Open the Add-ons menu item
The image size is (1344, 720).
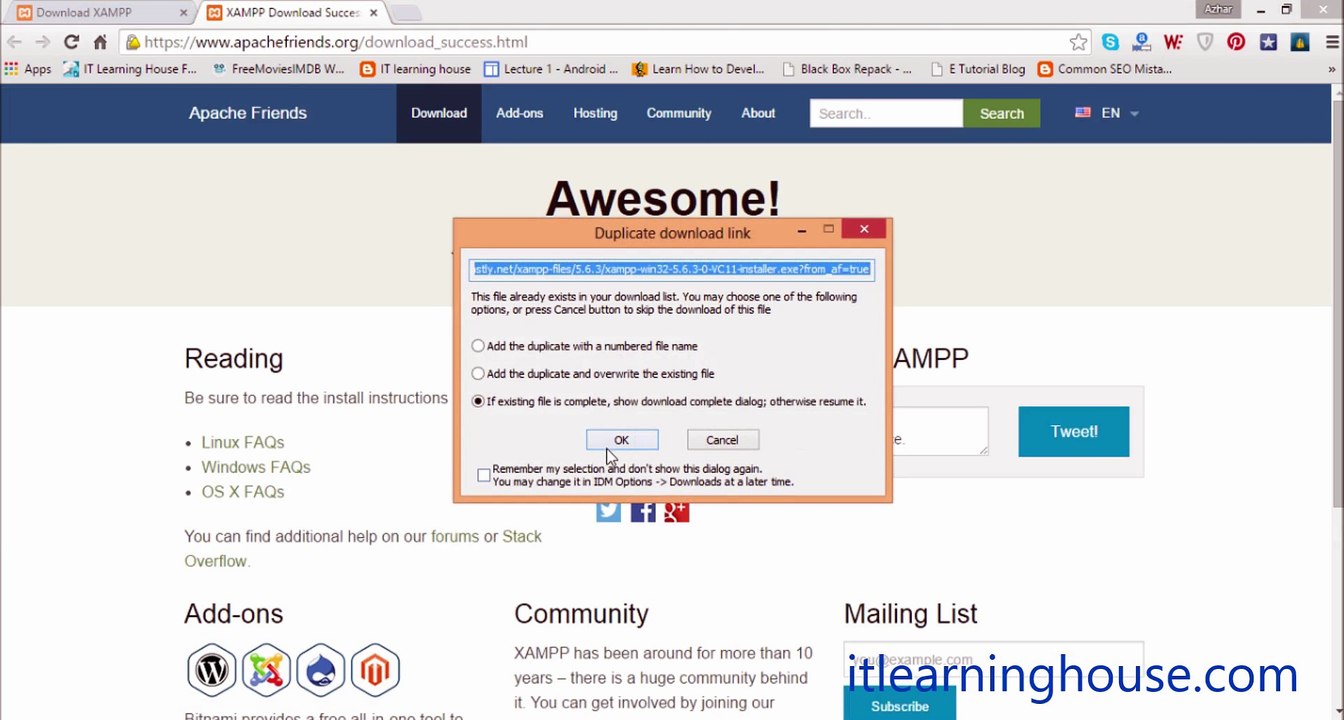[x=519, y=113]
